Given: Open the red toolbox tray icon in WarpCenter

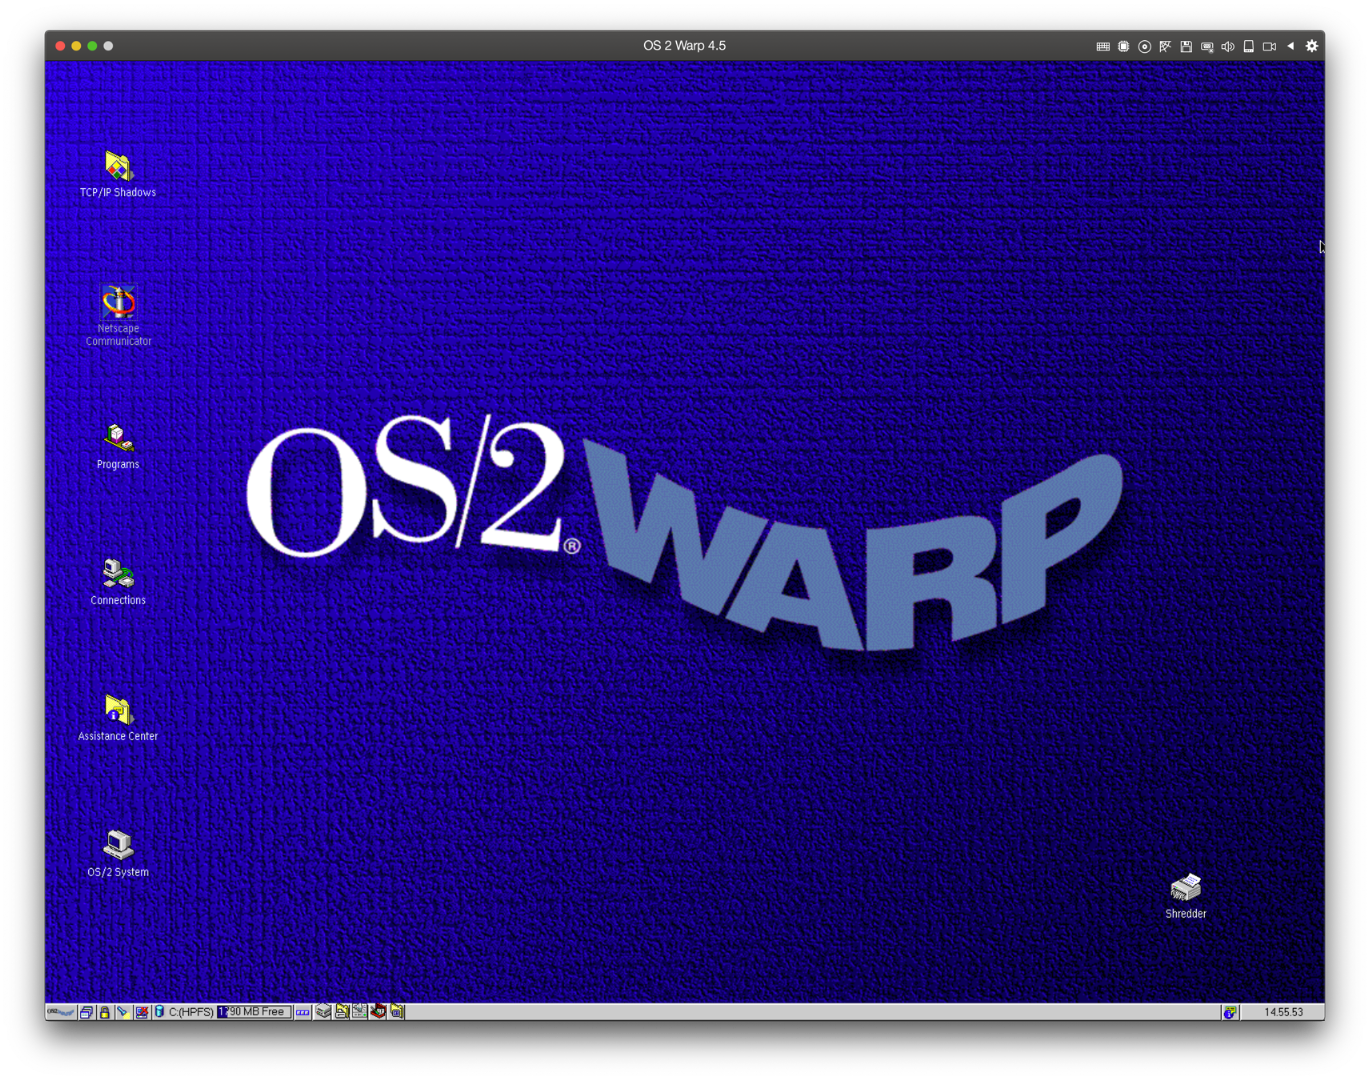Looking at the screenshot, I should click(x=378, y=1012).
